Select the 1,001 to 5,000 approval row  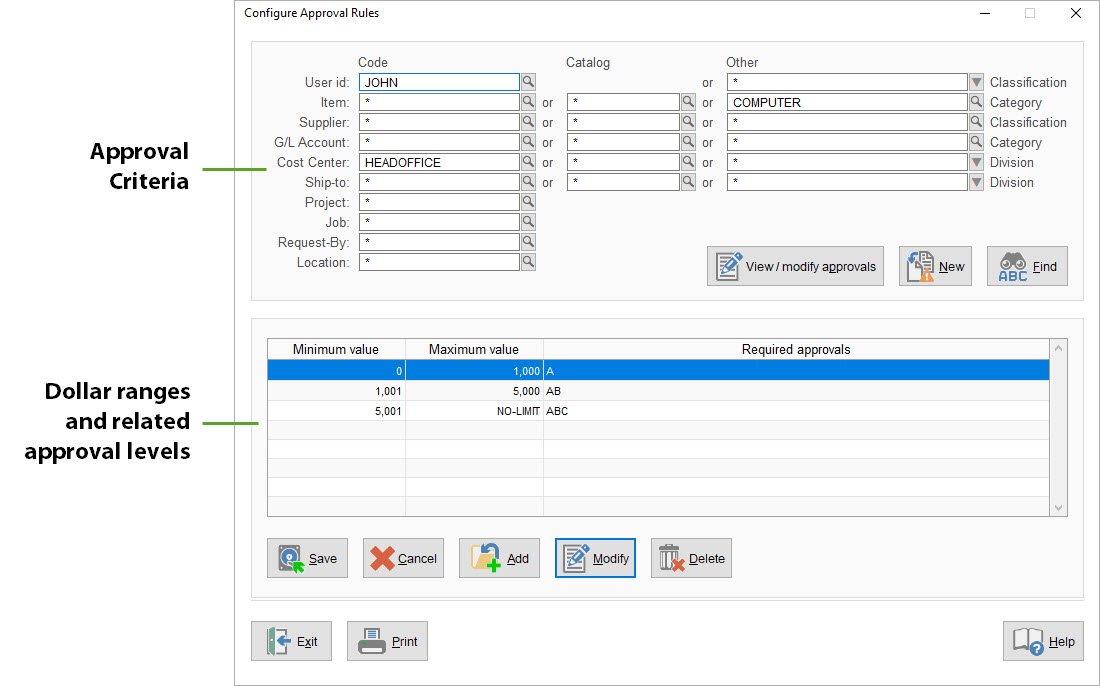(x=660, y=391)
